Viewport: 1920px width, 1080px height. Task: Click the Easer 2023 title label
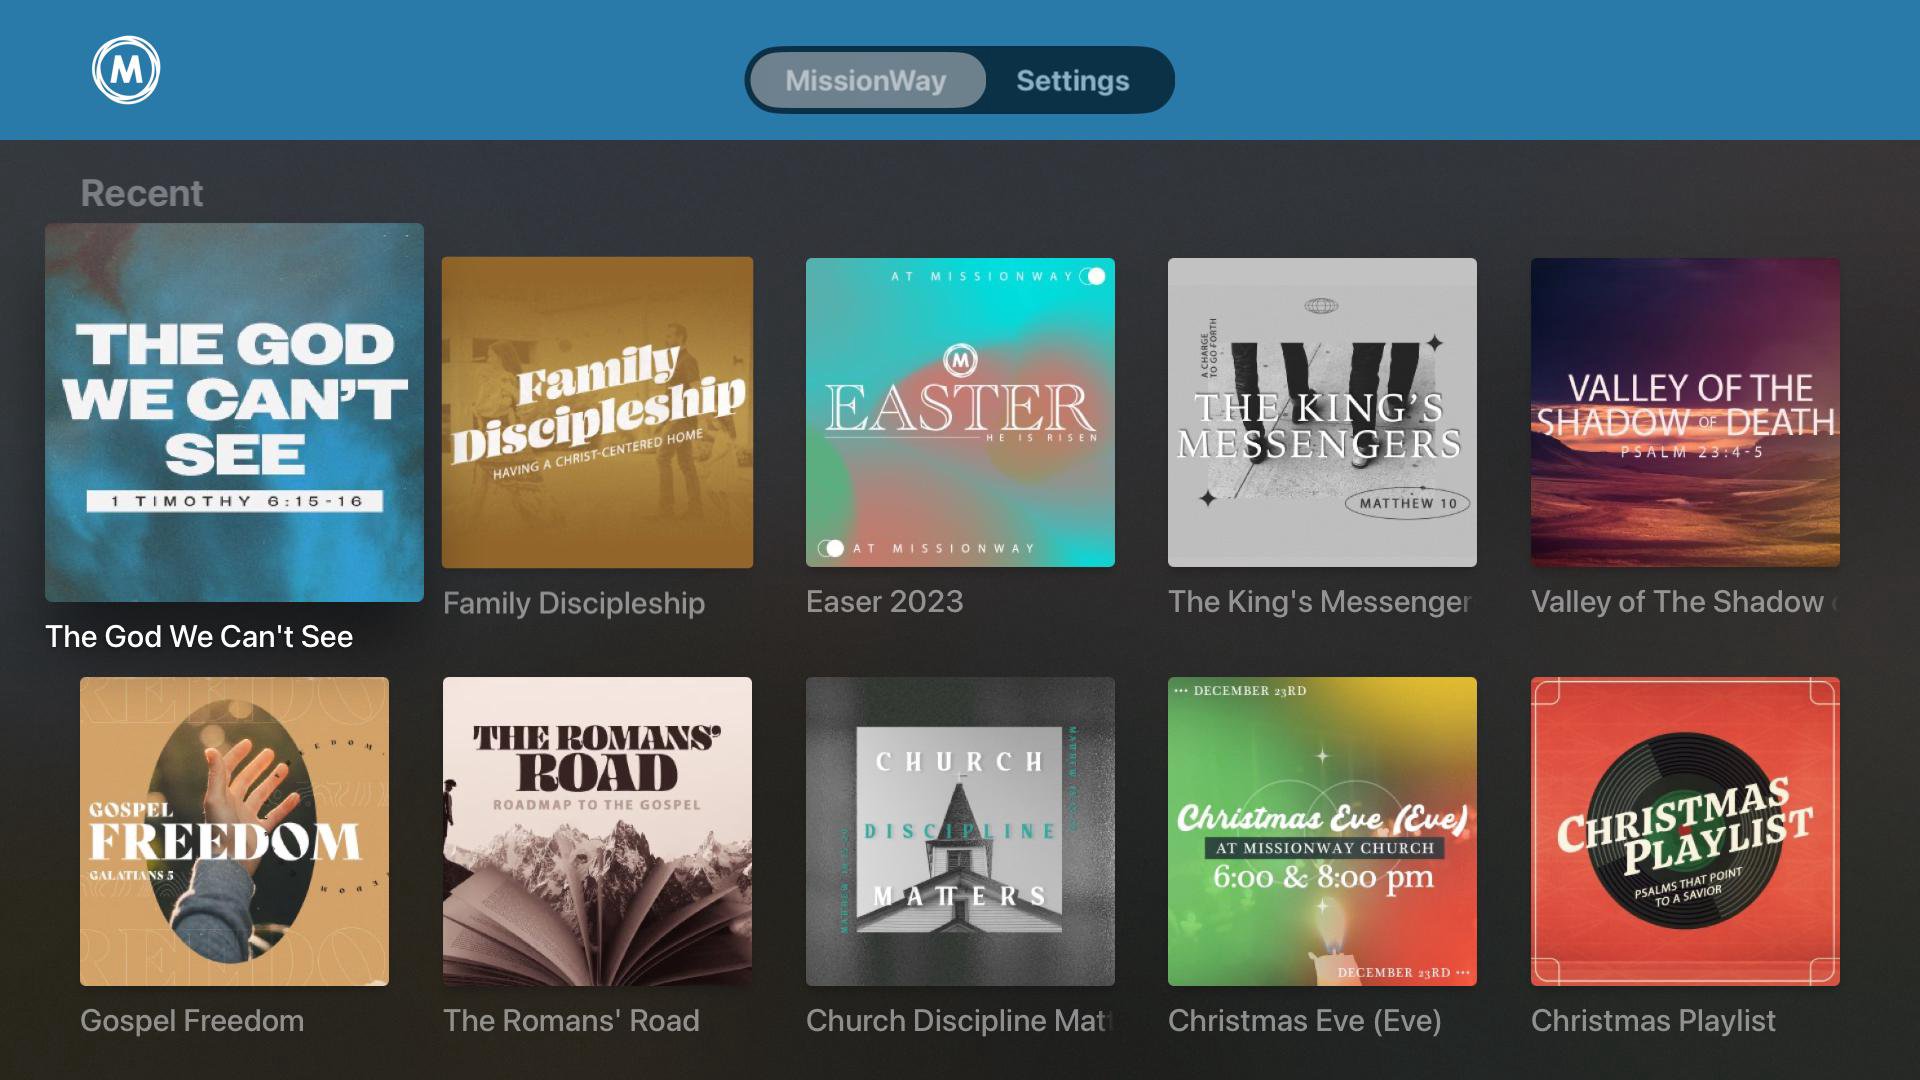884,602
